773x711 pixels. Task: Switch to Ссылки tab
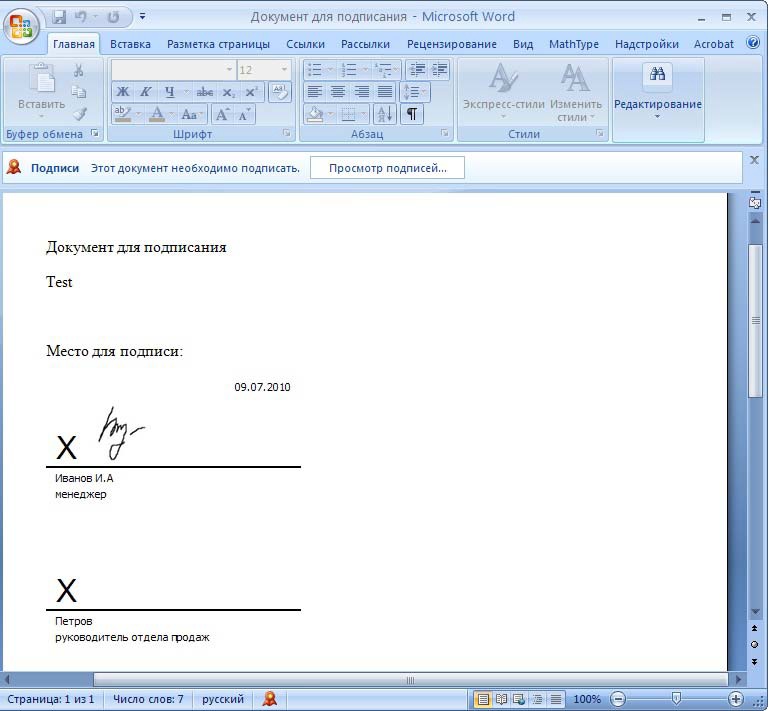(305, 44)
